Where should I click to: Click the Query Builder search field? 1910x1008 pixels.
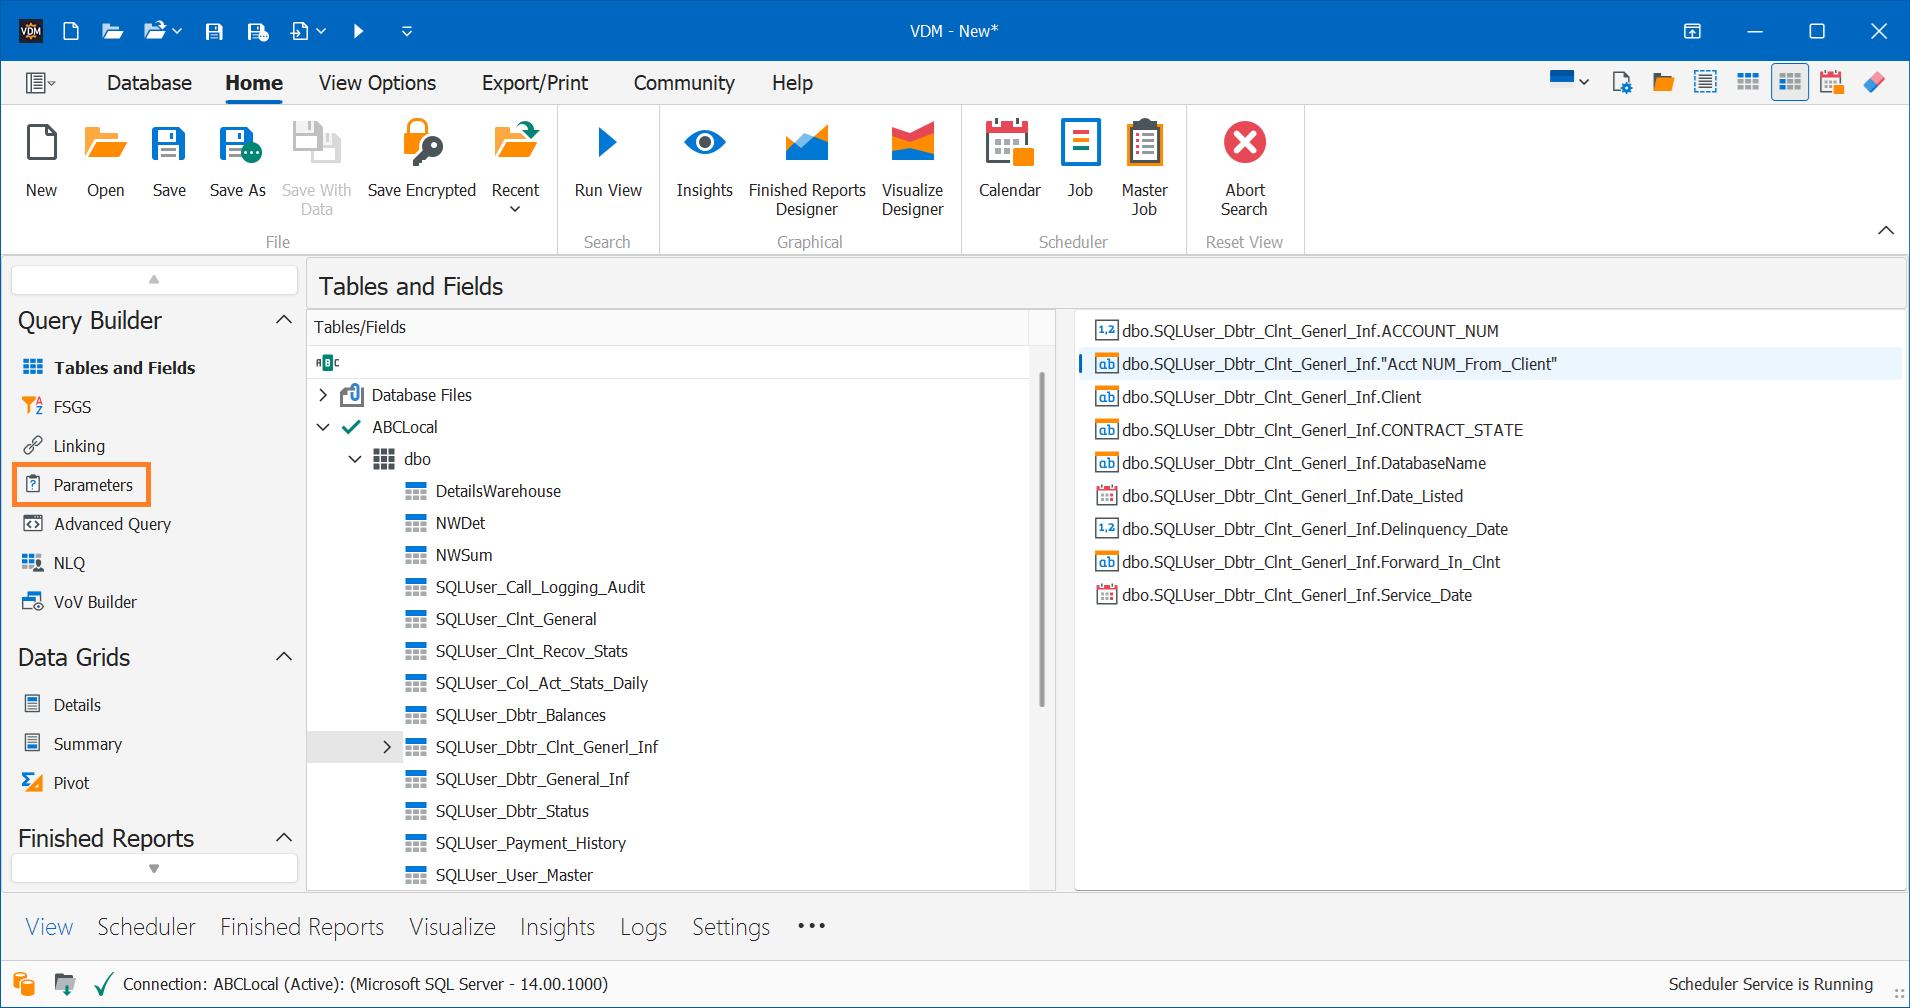pos(153,279)
